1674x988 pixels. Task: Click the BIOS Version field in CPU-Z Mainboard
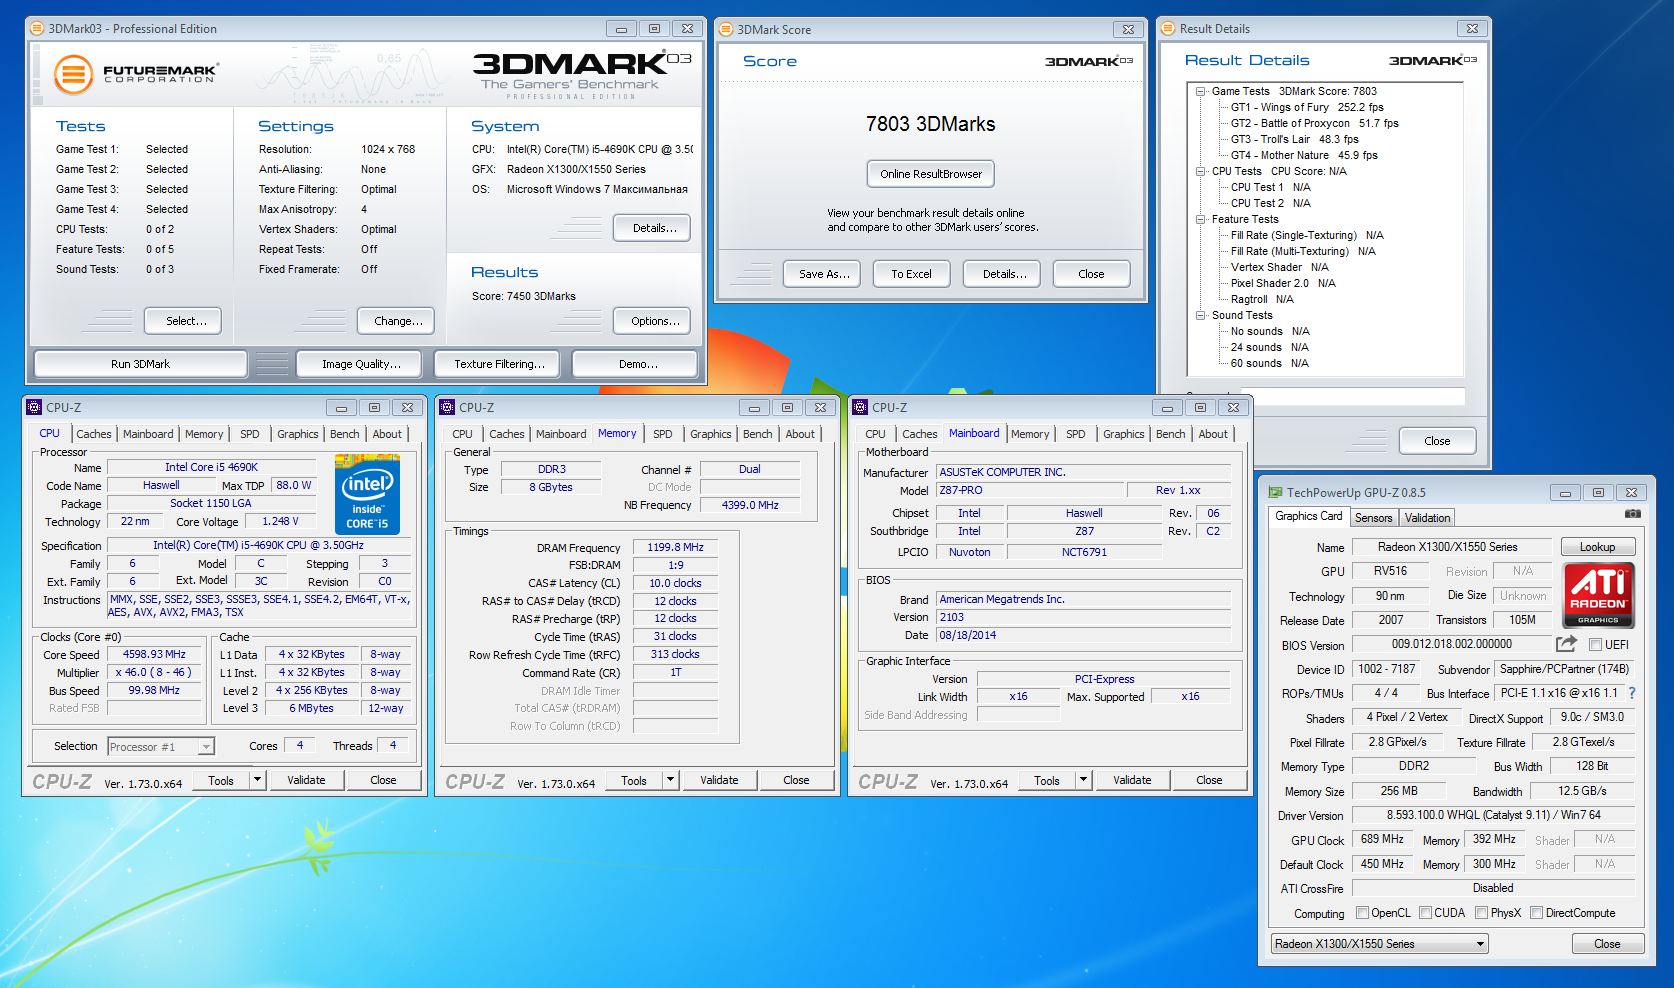(1084, 617)
